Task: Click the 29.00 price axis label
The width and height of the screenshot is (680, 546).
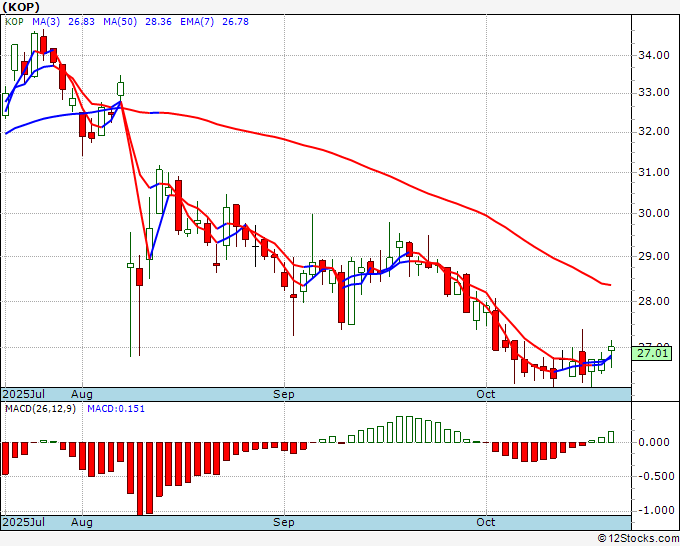Action: coord(654,256)
